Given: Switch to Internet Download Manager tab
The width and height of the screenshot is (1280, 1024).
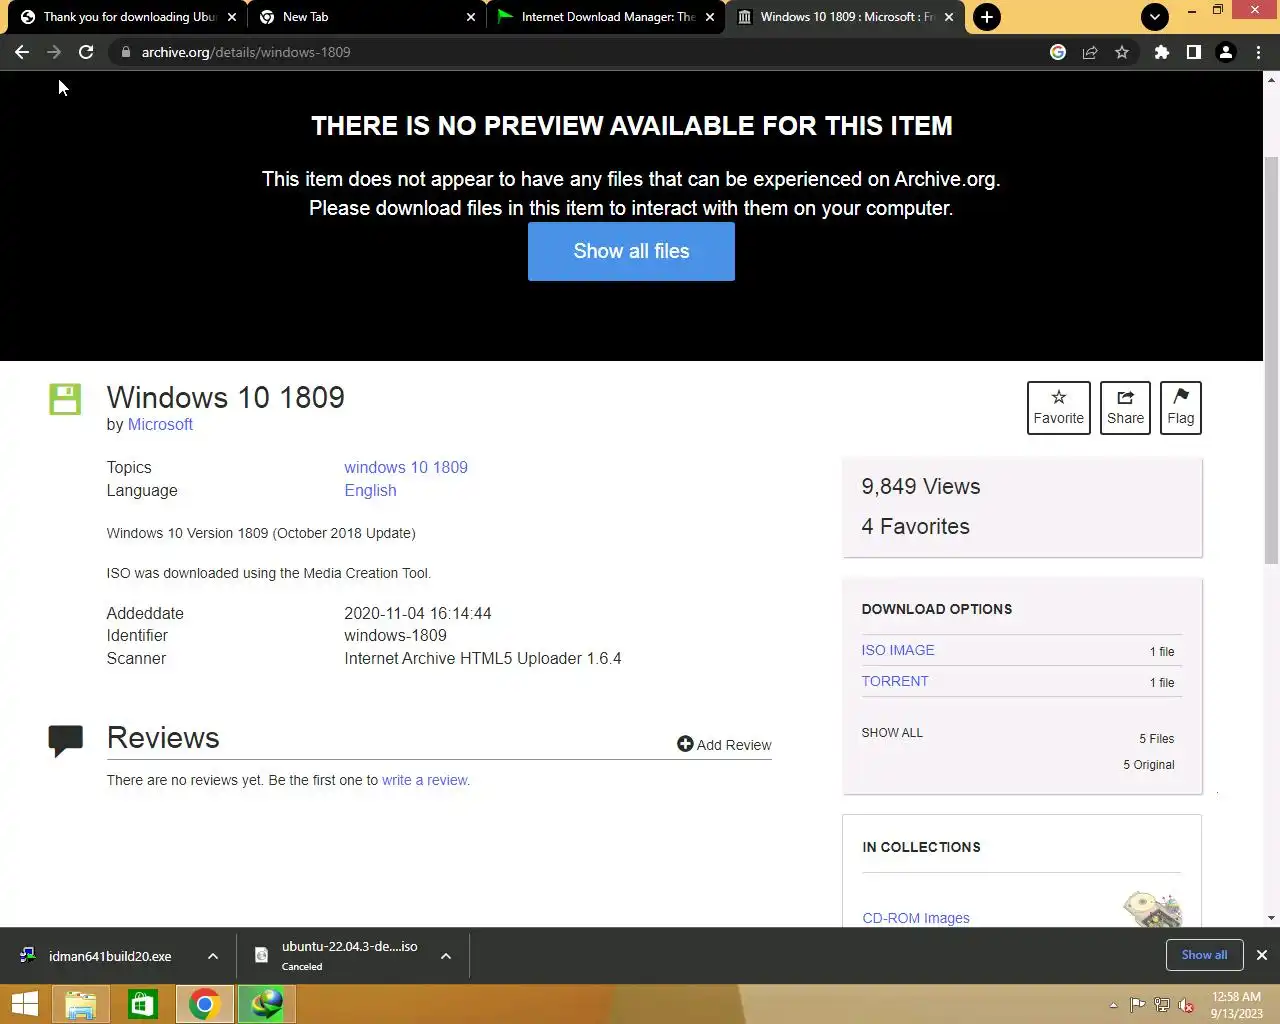Looking at the screenshot, I should [x=608, y=17].
